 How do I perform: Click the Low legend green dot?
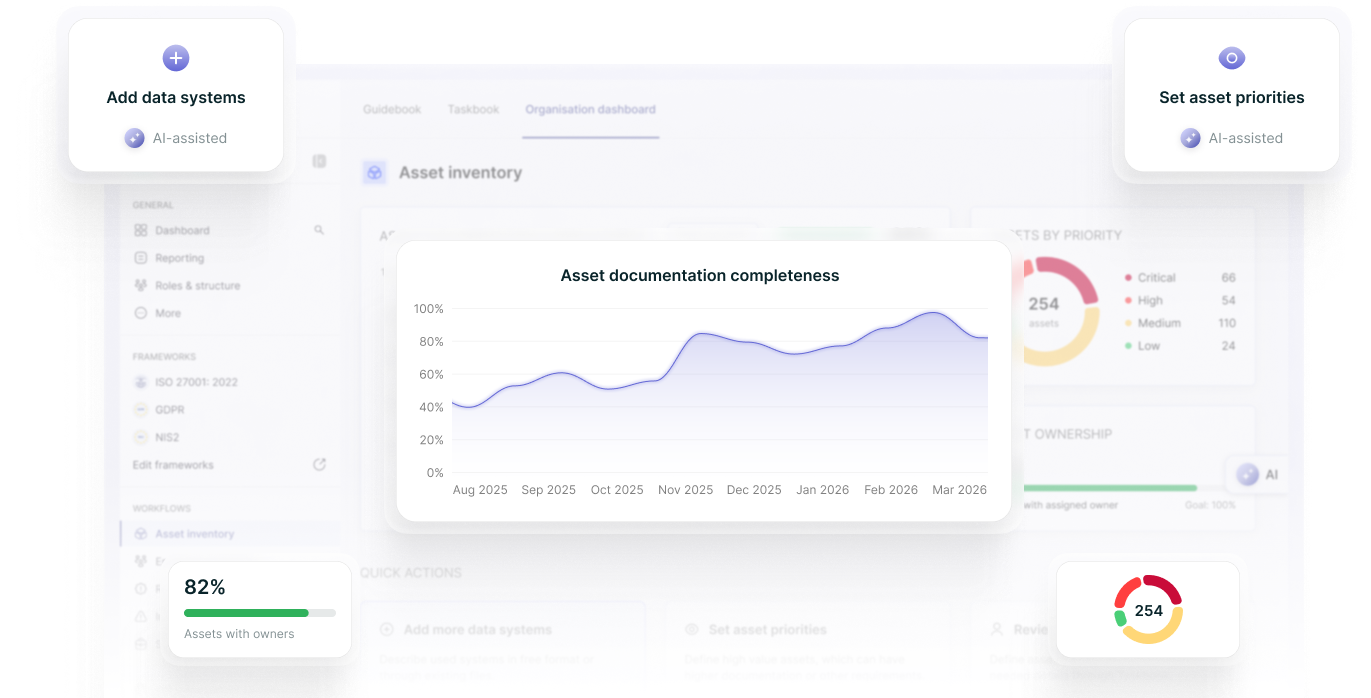(x=1128, y=346)
